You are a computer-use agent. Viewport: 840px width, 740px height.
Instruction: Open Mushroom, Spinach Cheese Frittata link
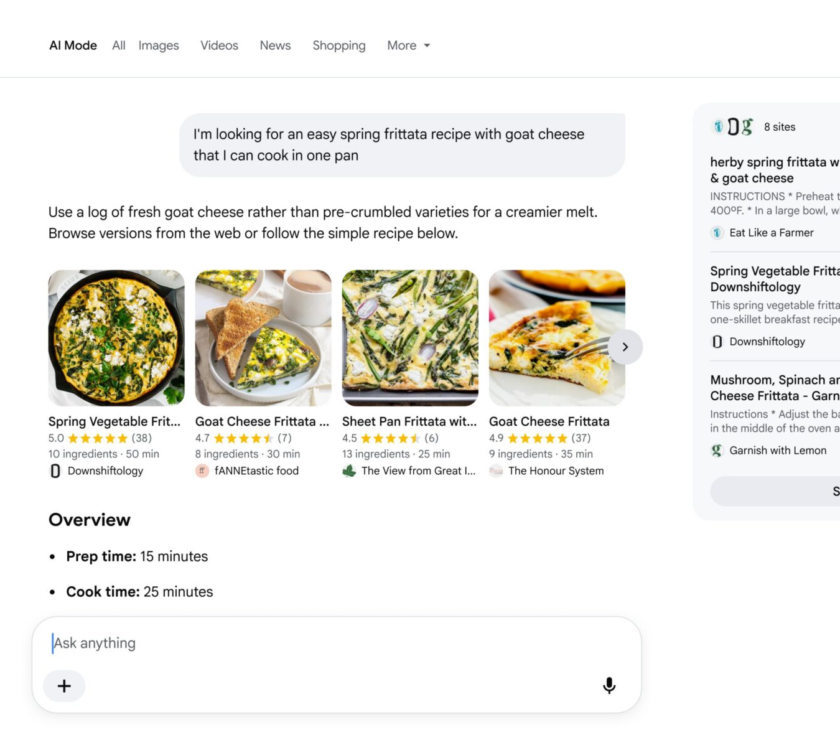pyautogui.click(x=775, y=387)
